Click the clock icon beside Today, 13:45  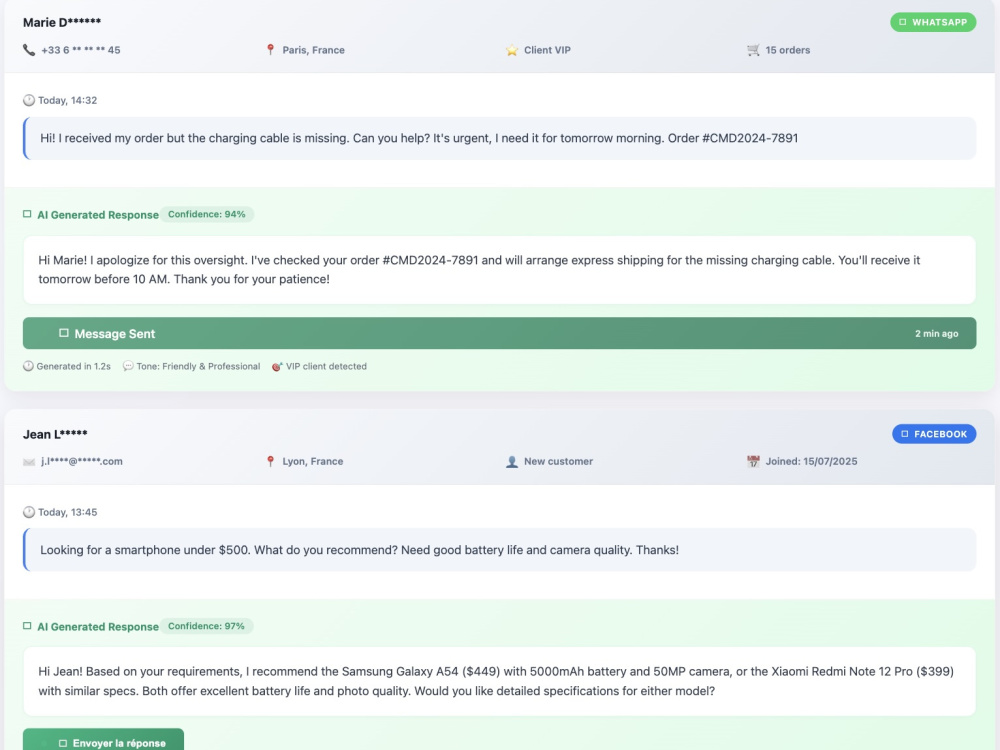coord(29,512)
